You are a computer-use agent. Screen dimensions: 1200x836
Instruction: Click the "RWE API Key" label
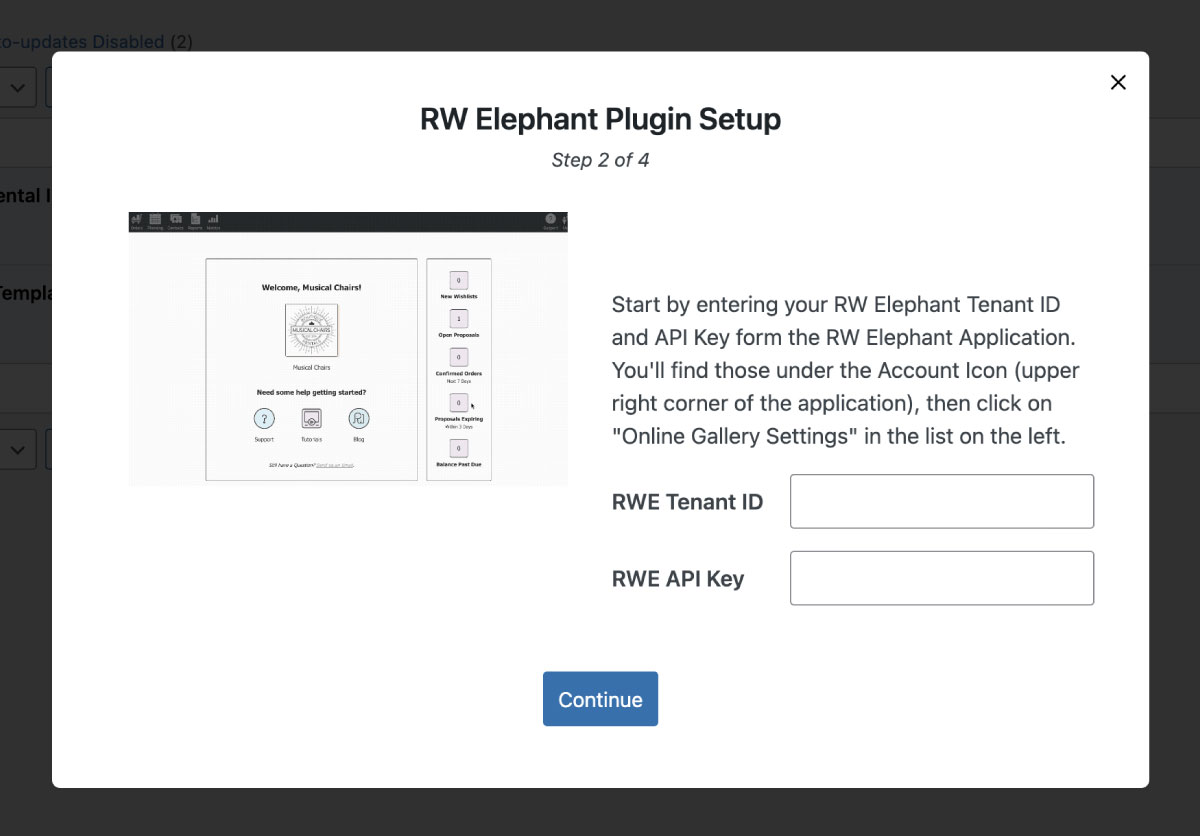click(x=678, y=578)
